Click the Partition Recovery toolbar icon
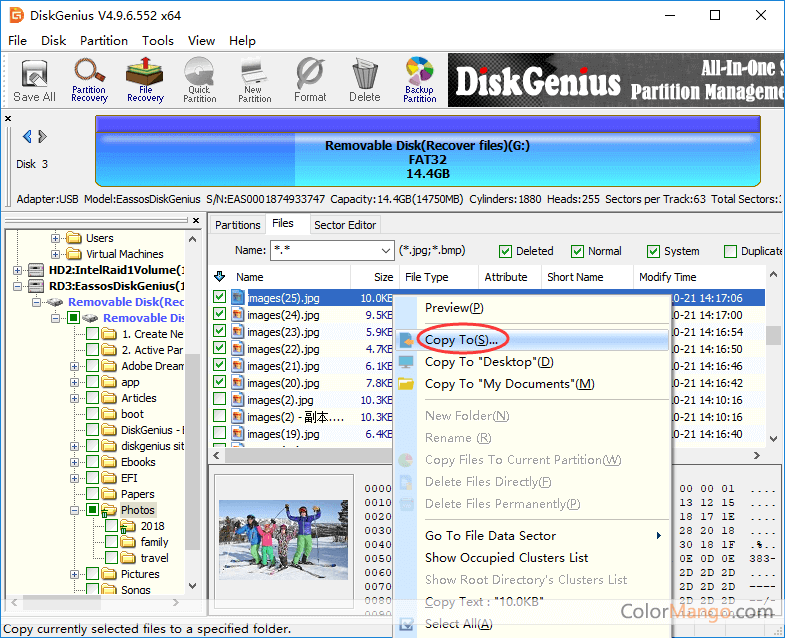The image size is (785, 638). click(x=89, y=79)
